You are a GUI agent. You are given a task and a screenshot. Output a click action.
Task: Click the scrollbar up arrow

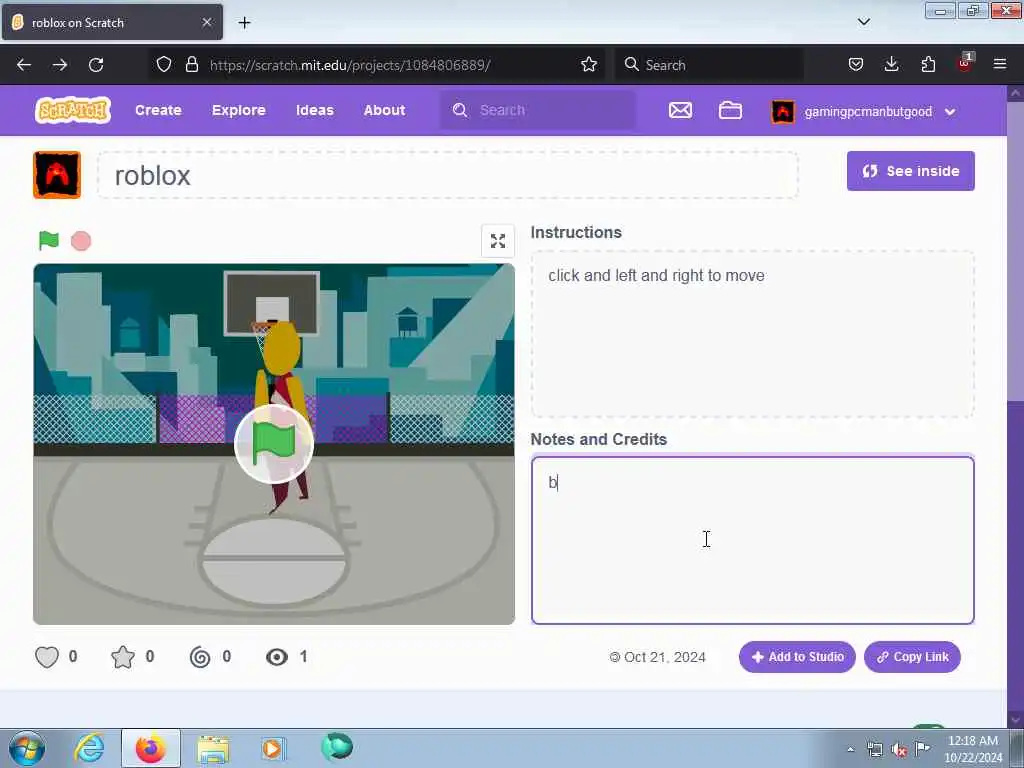tap(1015, 93)
